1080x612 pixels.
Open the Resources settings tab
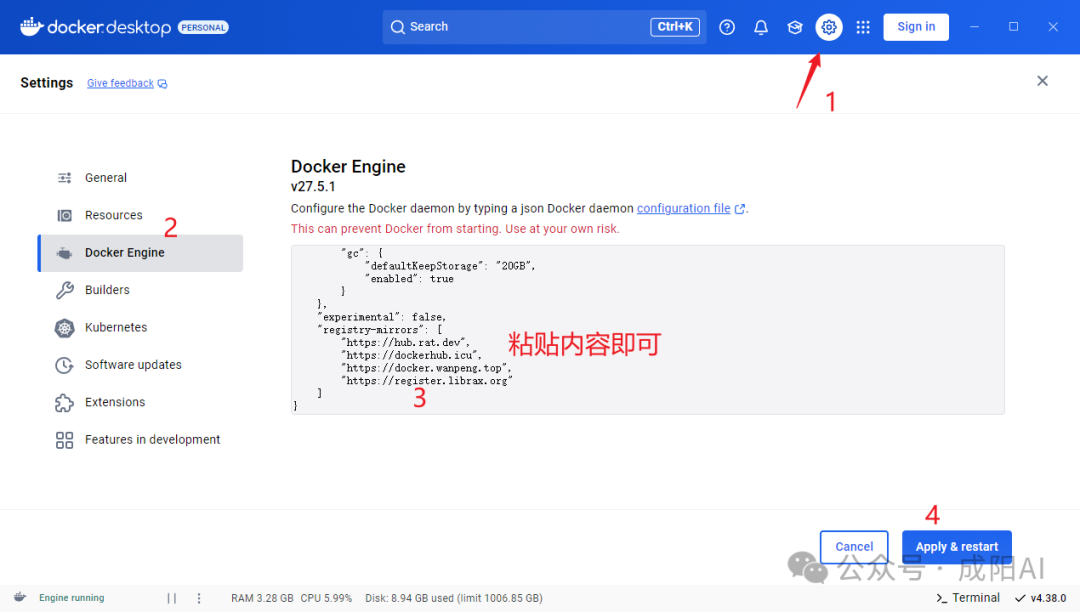pyautogui.click(x=141, y=215)
